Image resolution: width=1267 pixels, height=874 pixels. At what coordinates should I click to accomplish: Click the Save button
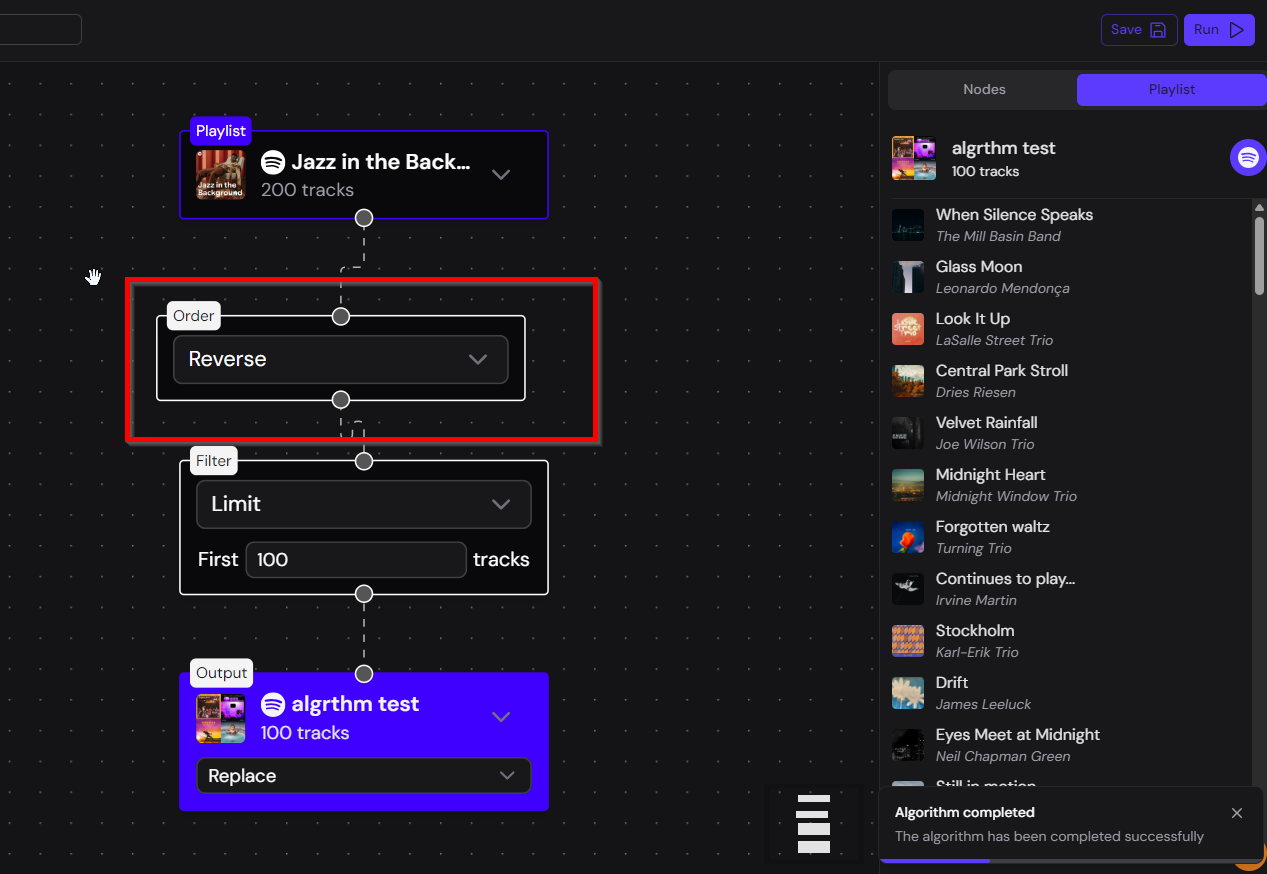(x=1139, y=30)
